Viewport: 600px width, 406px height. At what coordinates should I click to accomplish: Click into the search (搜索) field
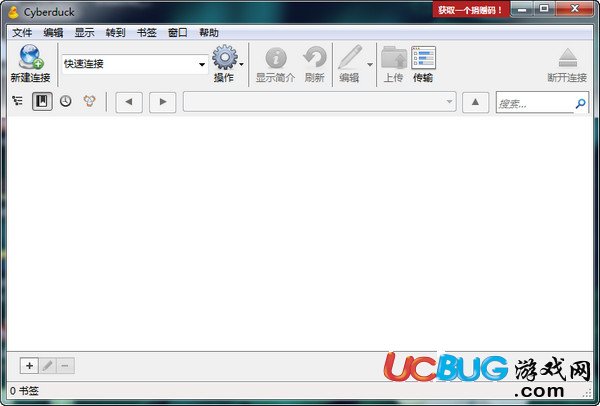(x=535, y=103)
